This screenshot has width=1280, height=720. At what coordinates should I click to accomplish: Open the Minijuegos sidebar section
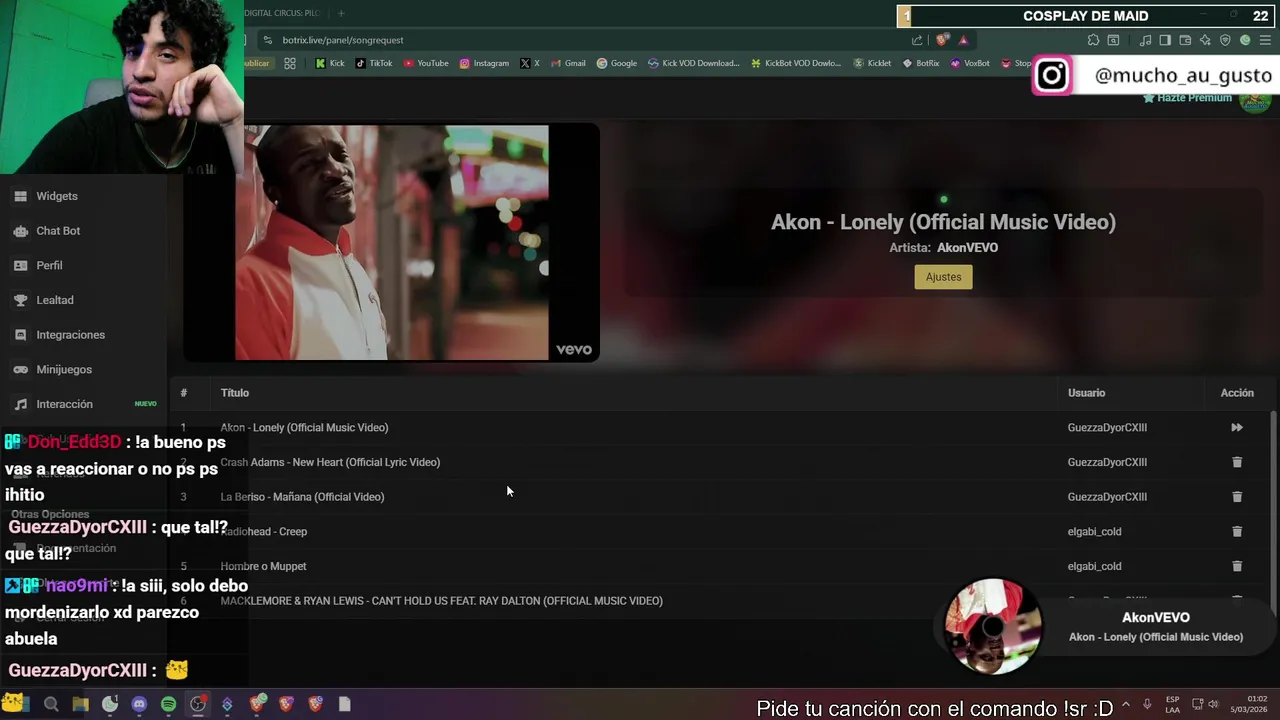(x=64, y=369)
